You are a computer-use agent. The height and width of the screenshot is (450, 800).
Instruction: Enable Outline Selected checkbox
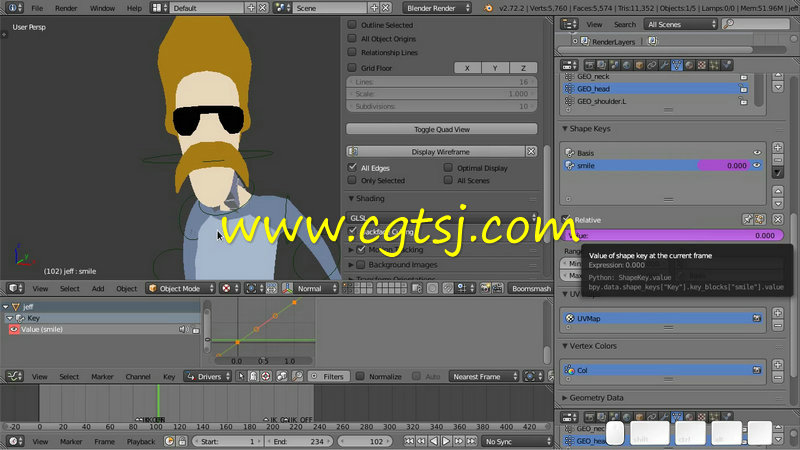[352, 24]
